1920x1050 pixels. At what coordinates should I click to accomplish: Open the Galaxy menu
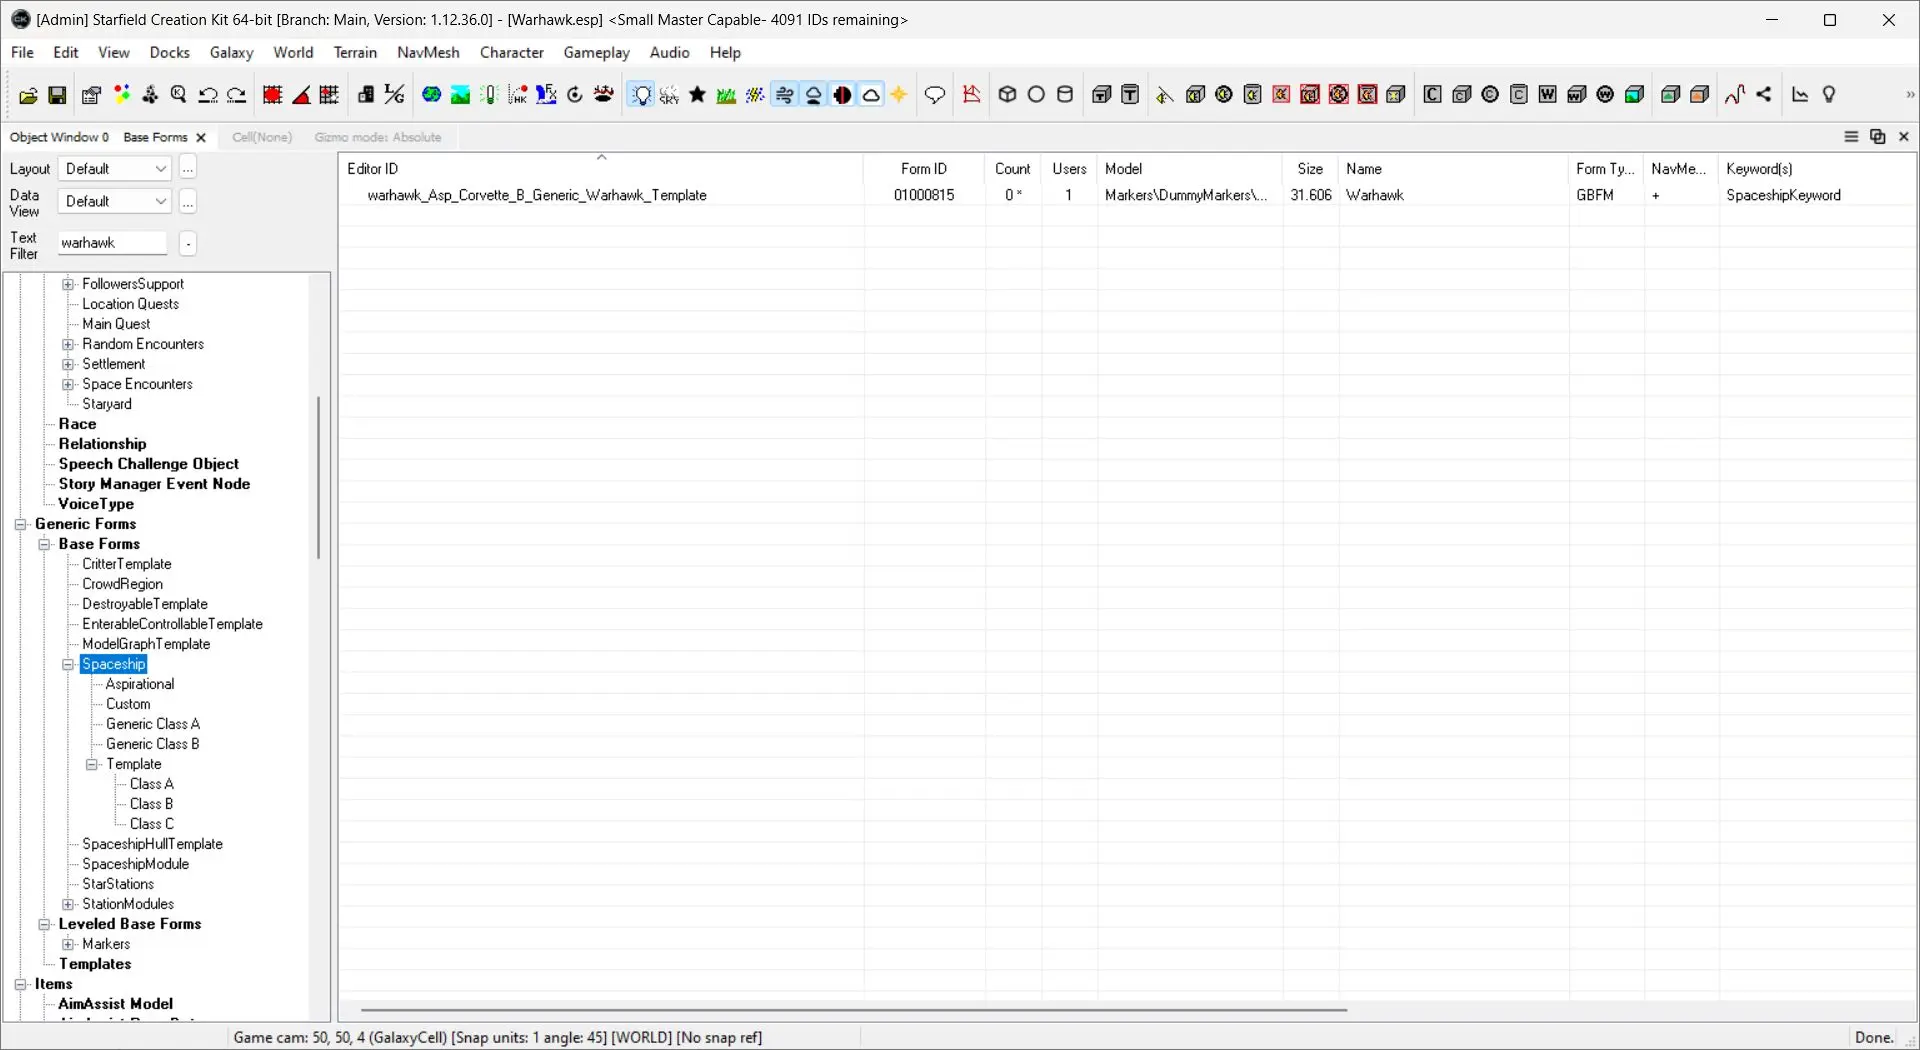(x=232, y=53)
